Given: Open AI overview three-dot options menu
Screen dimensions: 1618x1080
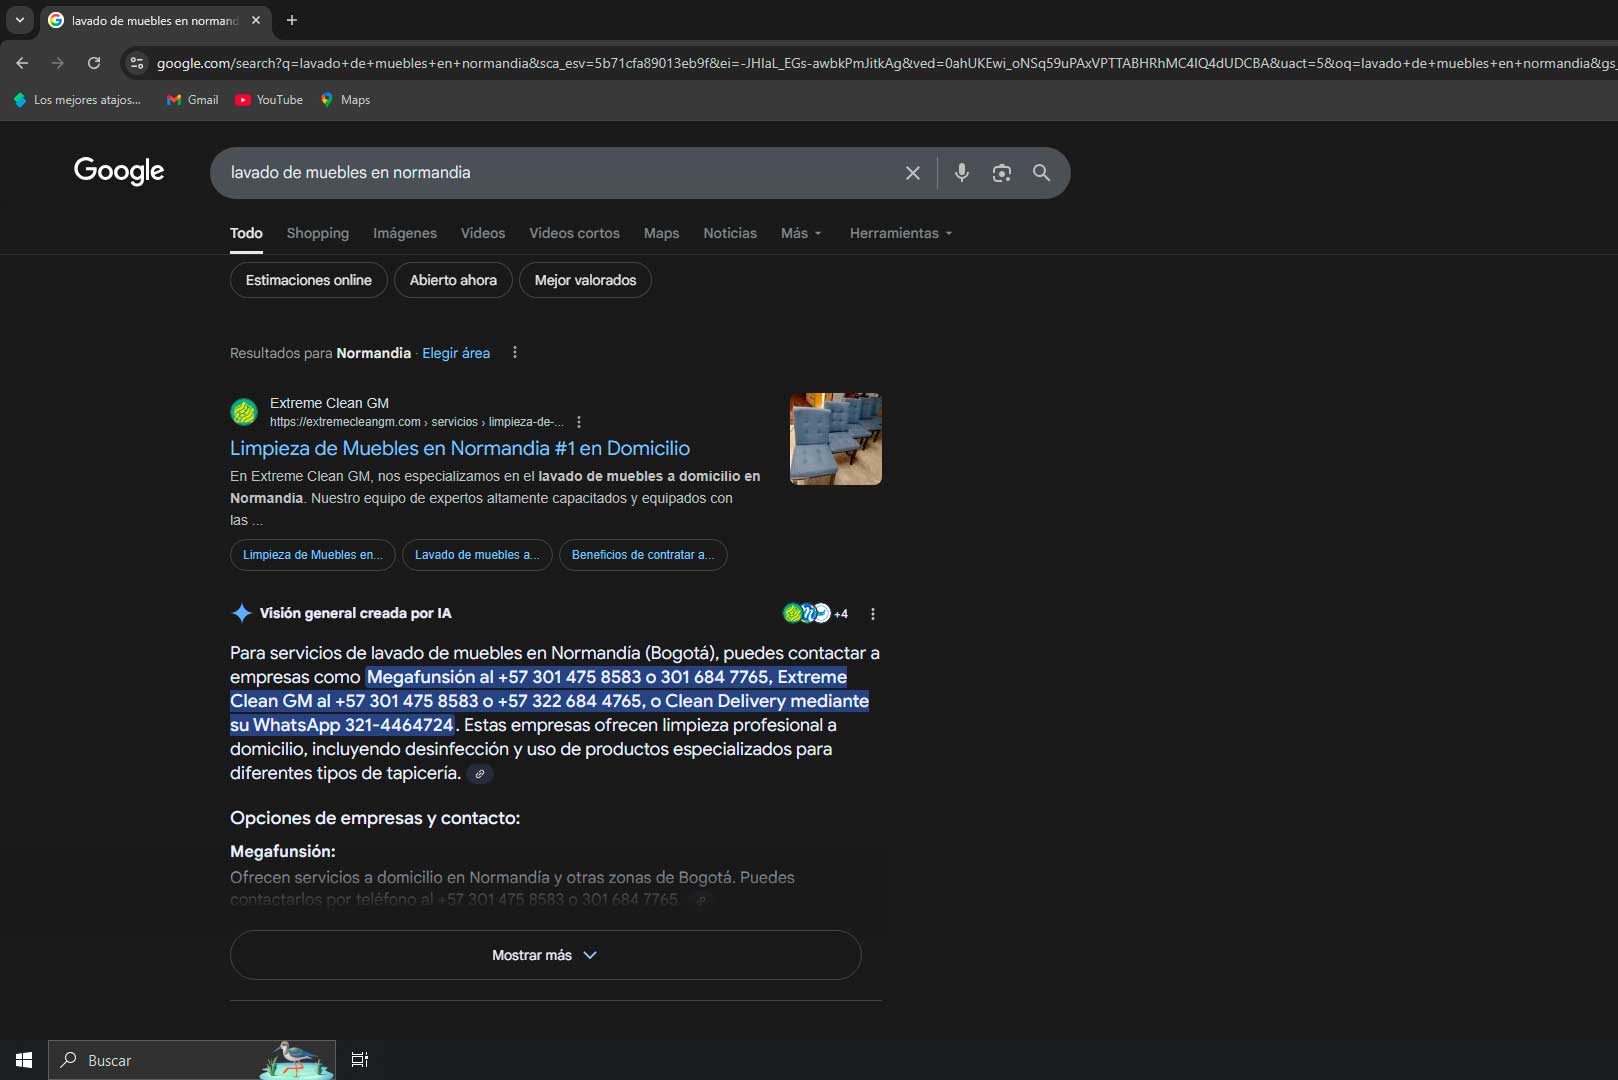Looking at the screenshot, I should click(x=873, y=614).
